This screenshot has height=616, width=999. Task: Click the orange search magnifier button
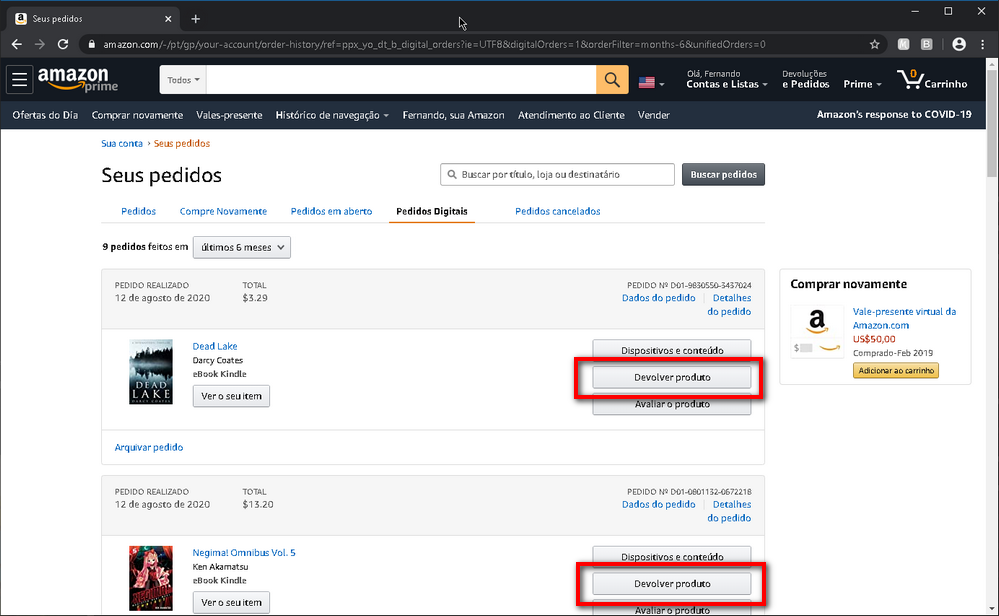pyautogui.click(x=612, y=80)
